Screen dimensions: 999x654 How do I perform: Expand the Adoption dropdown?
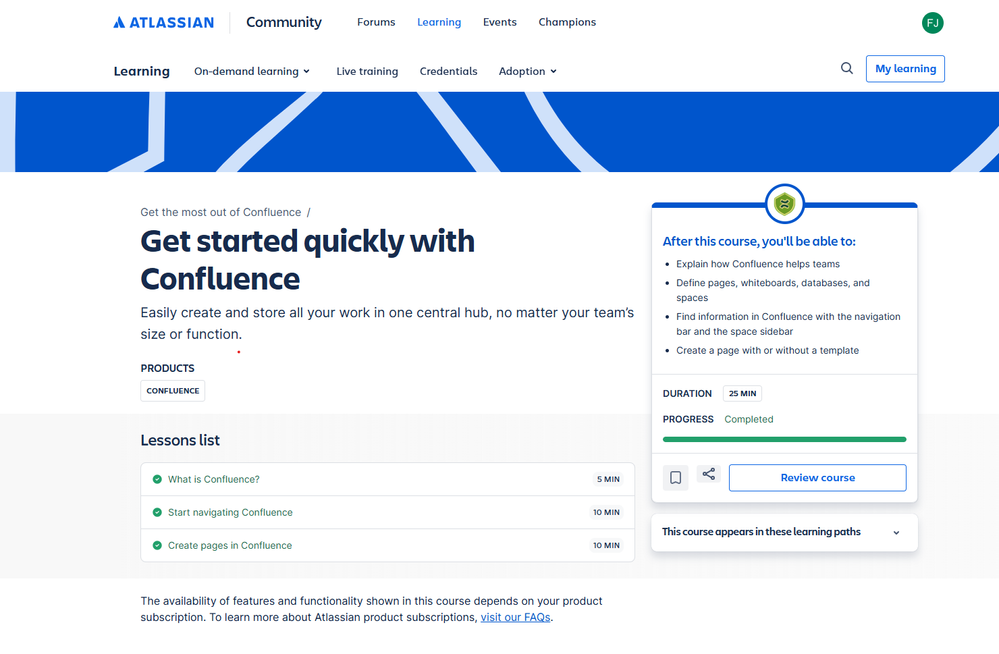[x=528, y=71]
